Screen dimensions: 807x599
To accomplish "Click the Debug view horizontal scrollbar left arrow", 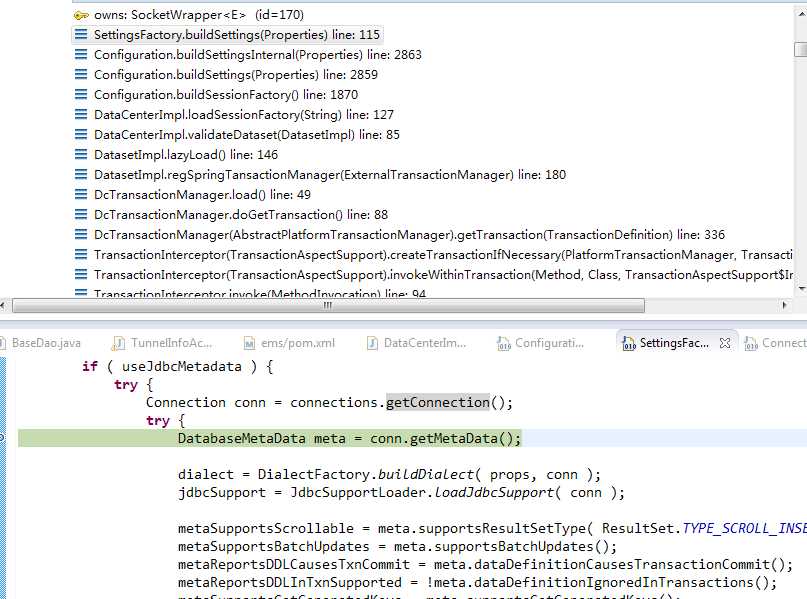I will (3, 306).
